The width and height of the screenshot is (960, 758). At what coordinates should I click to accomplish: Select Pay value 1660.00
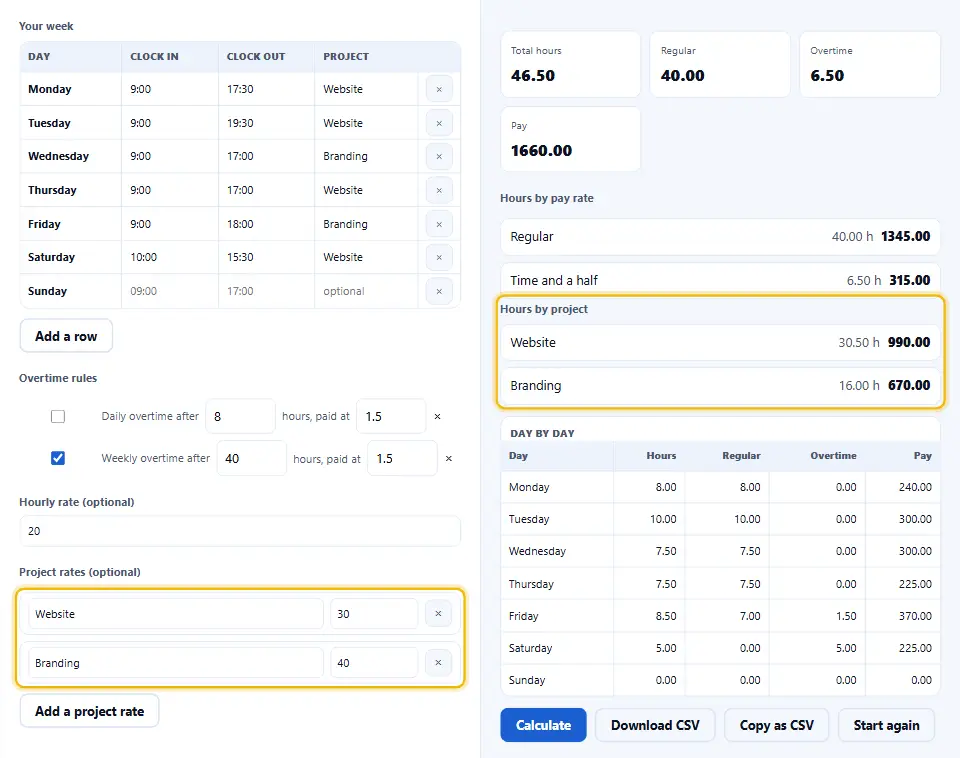[541, 151]
